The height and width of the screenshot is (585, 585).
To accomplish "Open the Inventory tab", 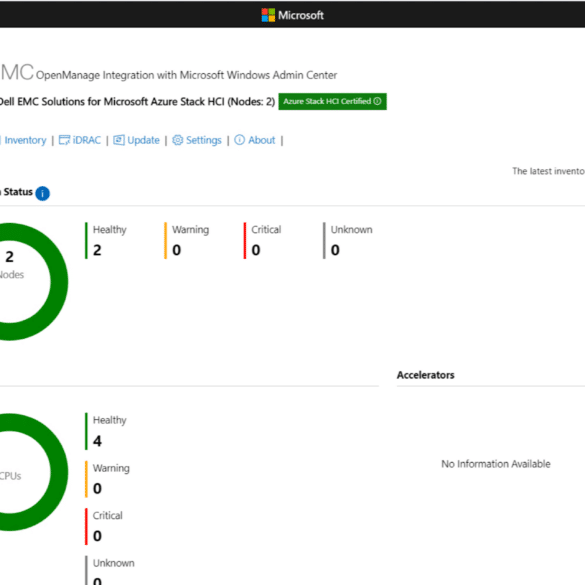I will tap(25, 140).
